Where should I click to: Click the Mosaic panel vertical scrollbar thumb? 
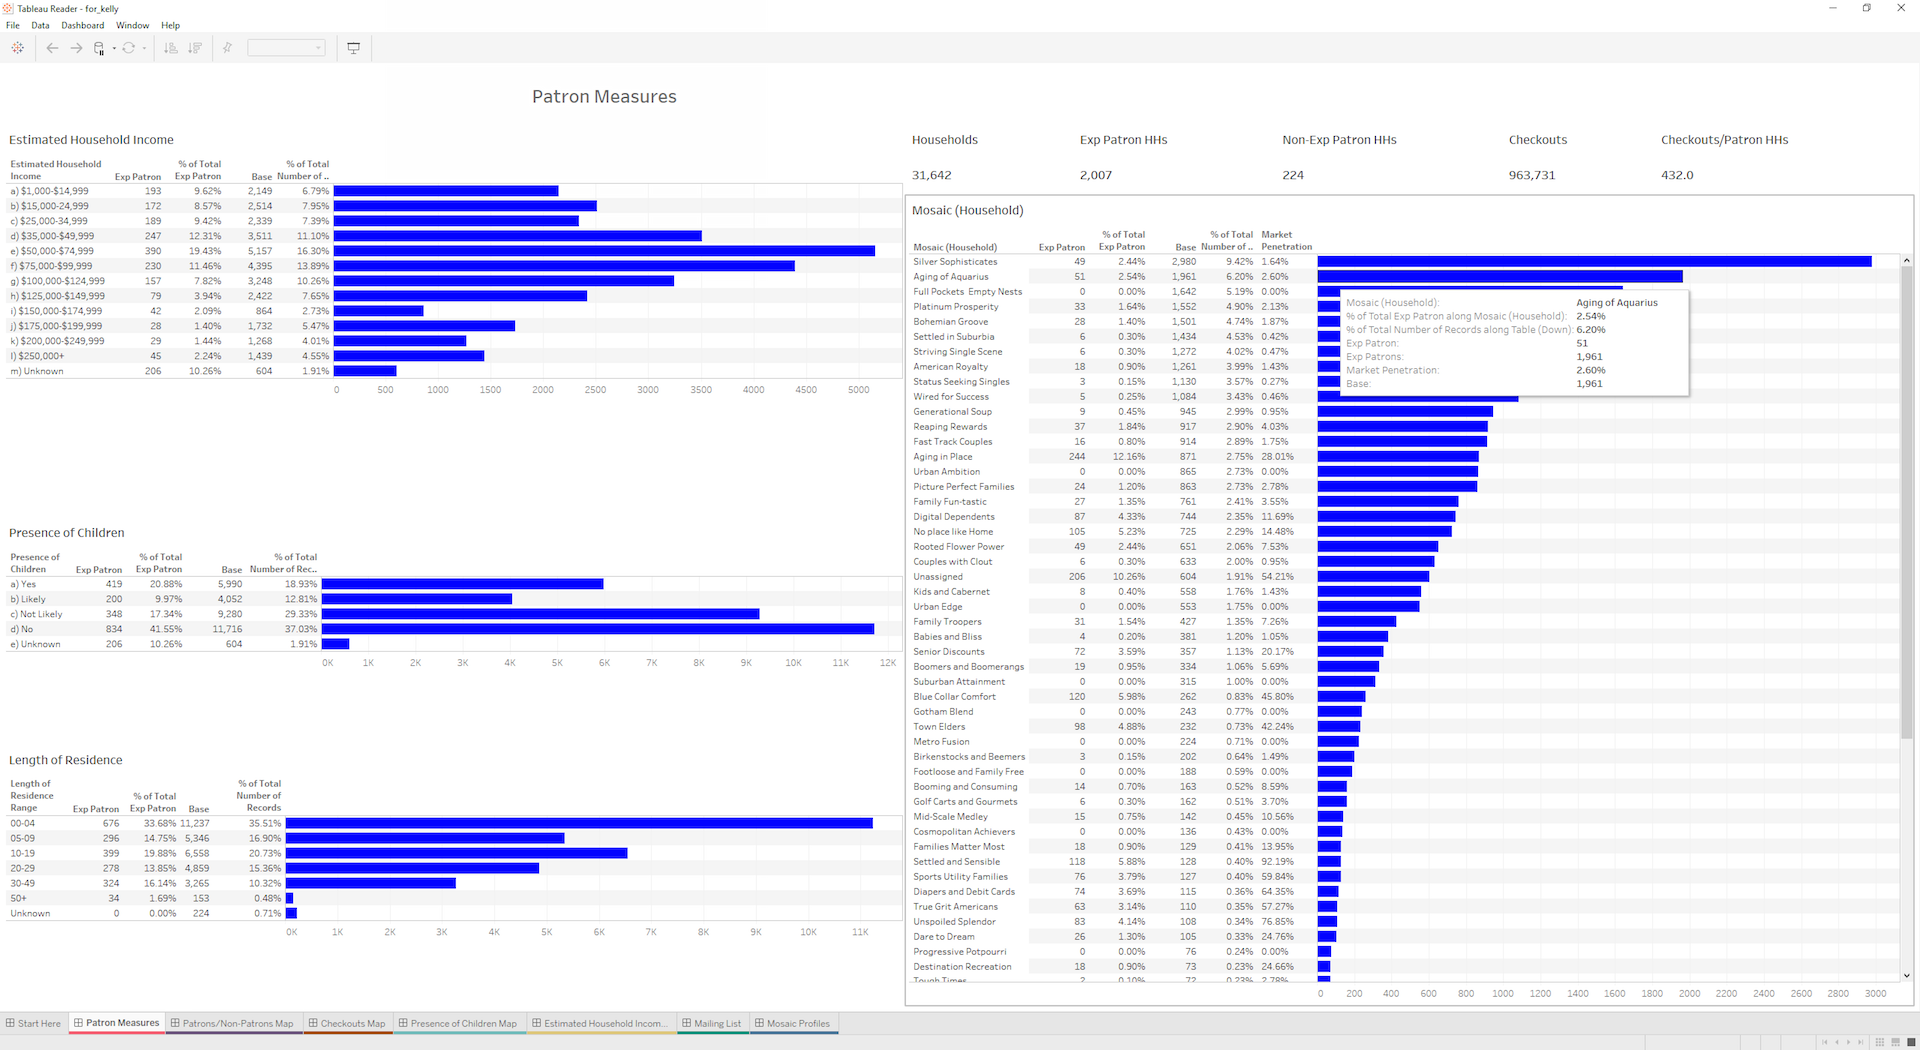[x=1906, y=503]
